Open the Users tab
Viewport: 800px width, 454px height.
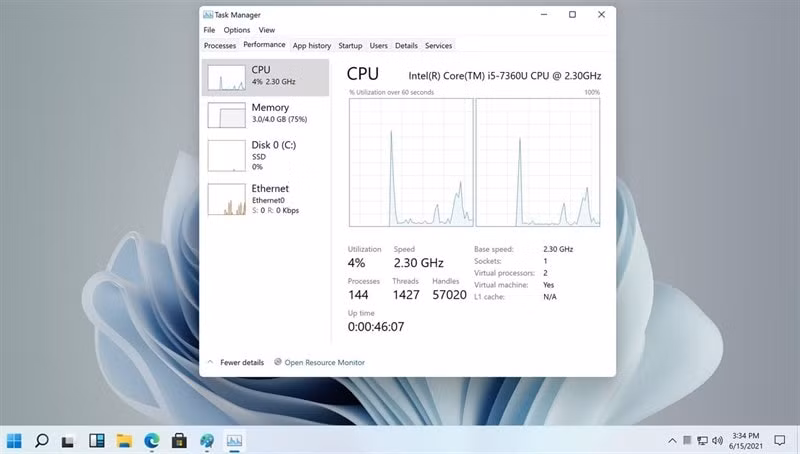pyautogui.click(x=379, y=45)
